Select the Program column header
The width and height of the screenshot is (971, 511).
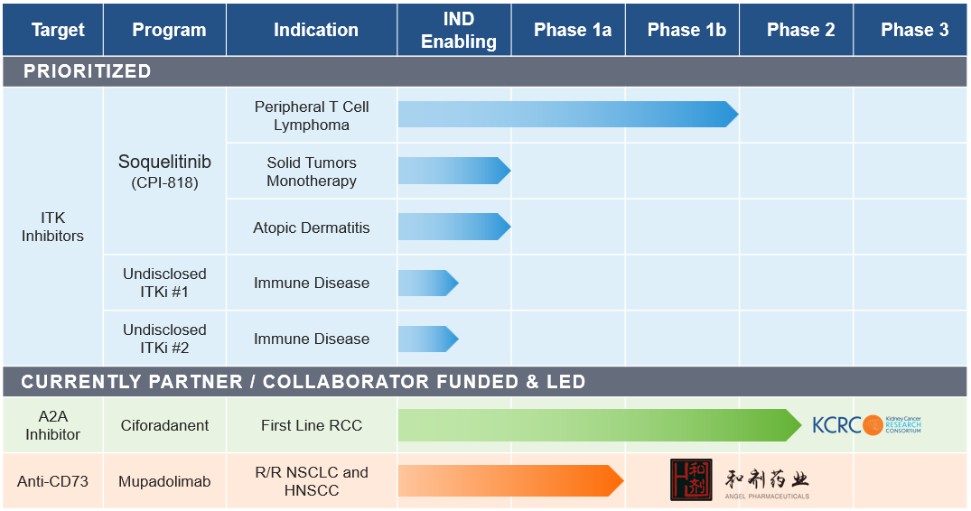[x=169, y=30]
